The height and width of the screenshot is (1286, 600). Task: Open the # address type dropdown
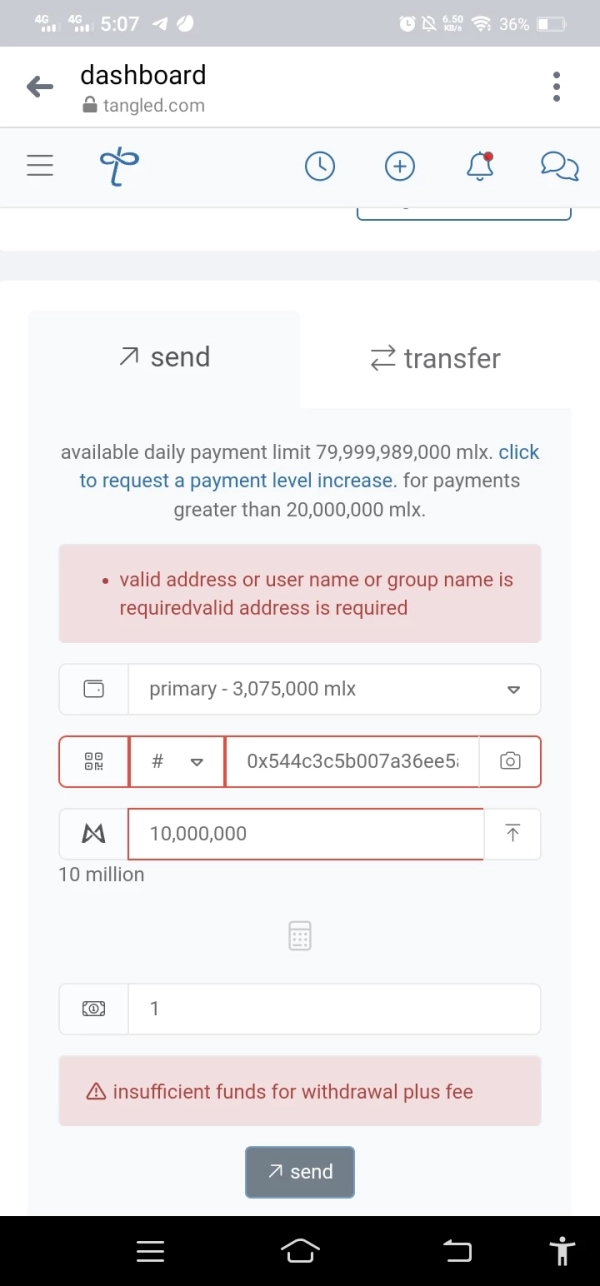point(177,762)
